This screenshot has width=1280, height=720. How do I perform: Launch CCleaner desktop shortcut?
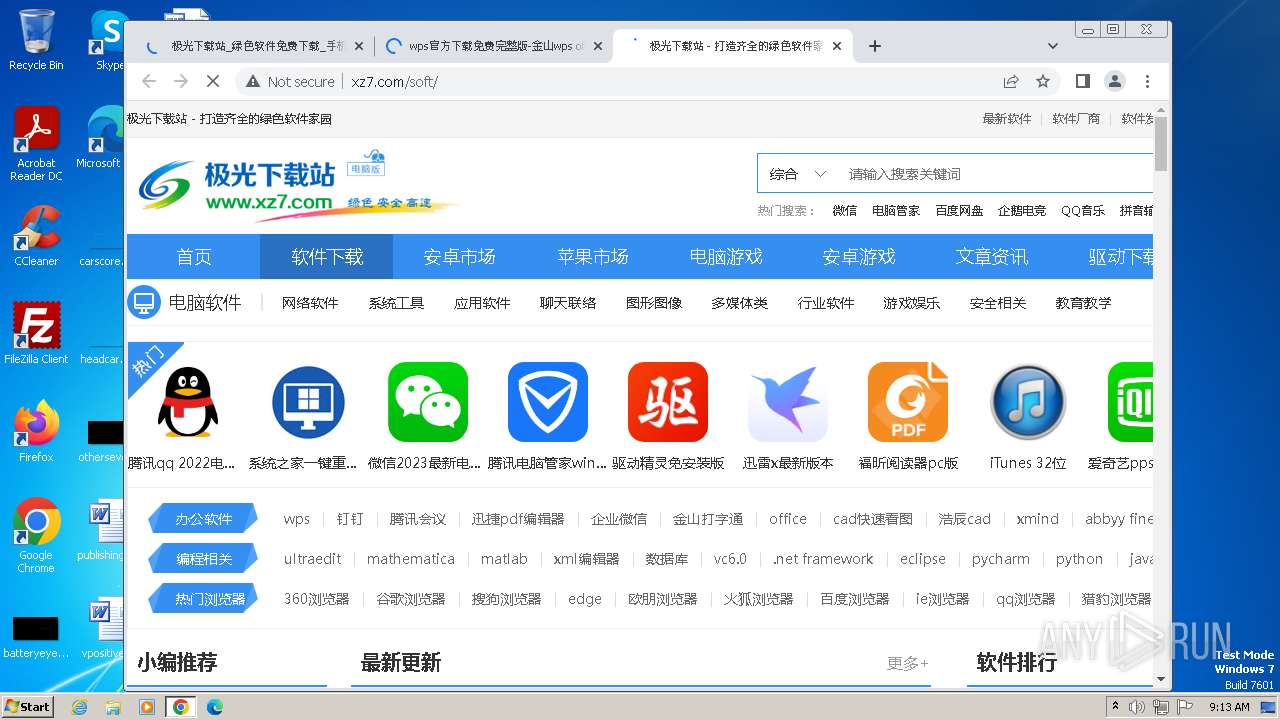36,237
